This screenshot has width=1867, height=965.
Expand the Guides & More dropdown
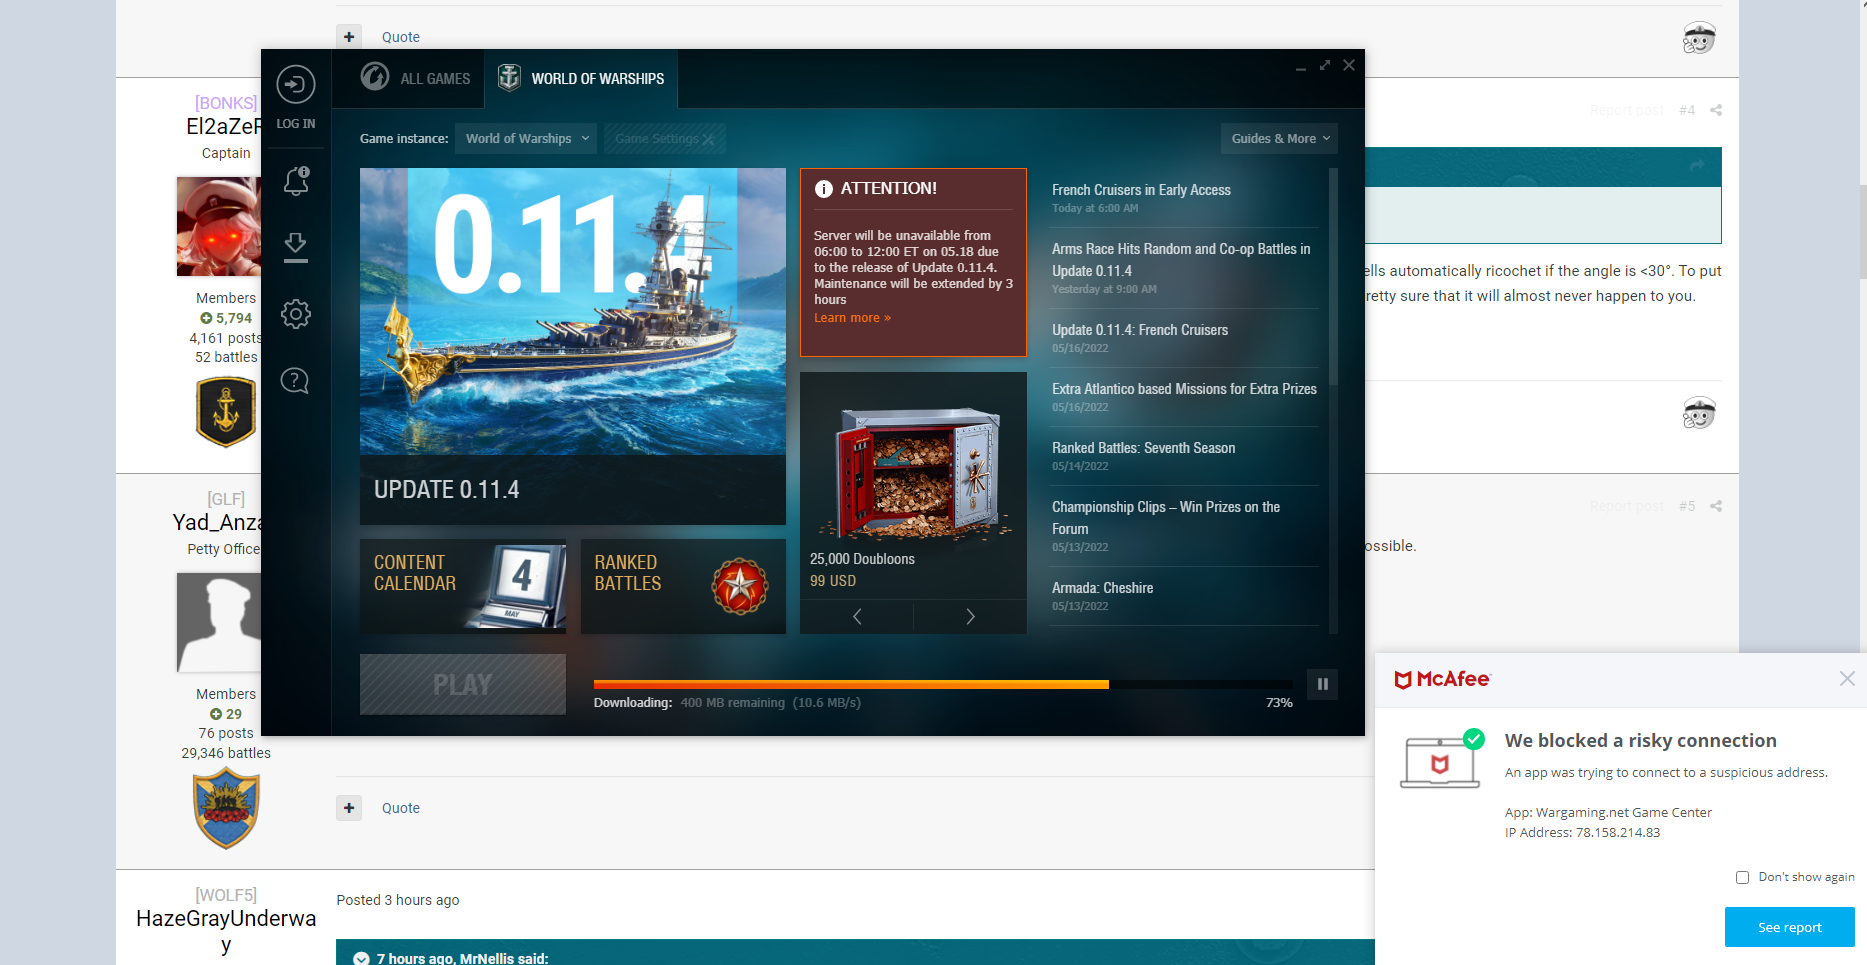[1279, 139]
